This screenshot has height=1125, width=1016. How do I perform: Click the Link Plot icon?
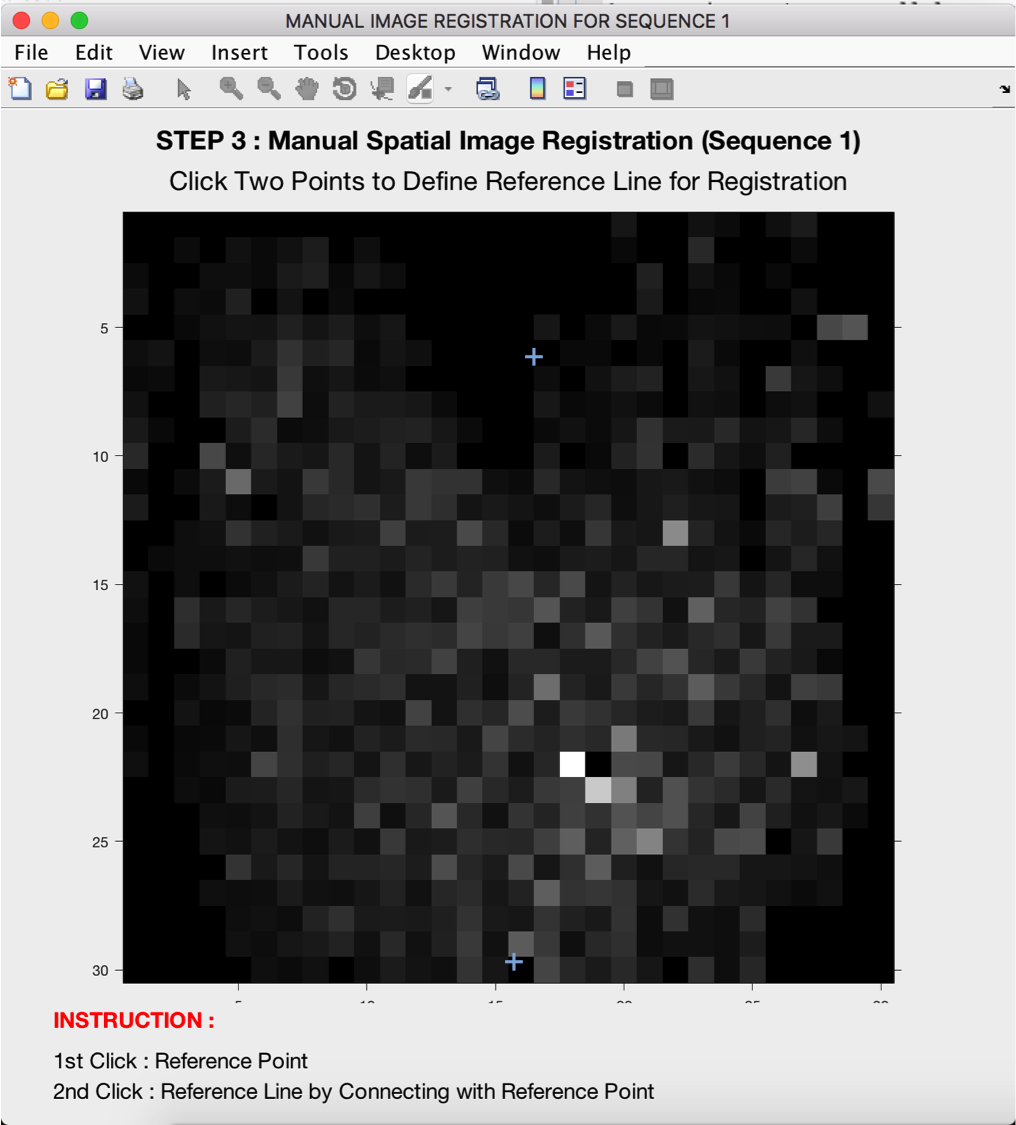[x=487, y=89]
